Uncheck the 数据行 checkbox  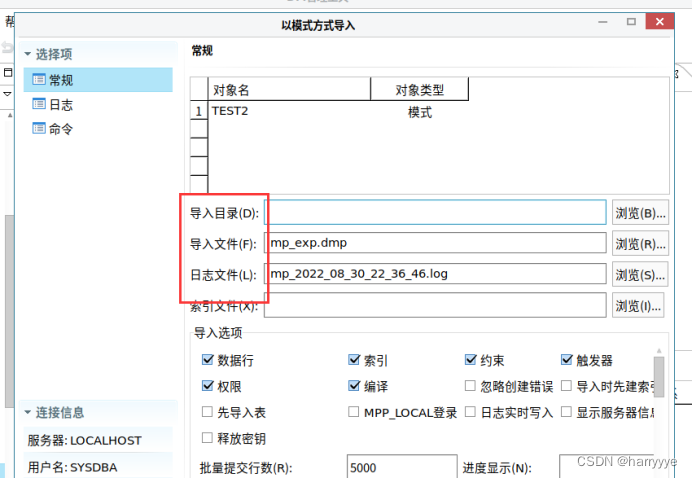(207, 360)
